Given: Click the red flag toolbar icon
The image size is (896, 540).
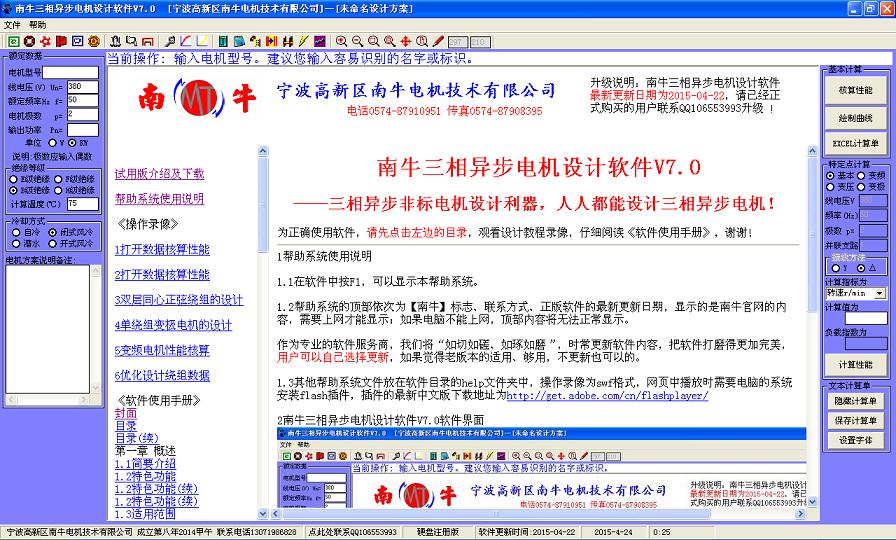Looking at the screenshot, I should (61, 41).
